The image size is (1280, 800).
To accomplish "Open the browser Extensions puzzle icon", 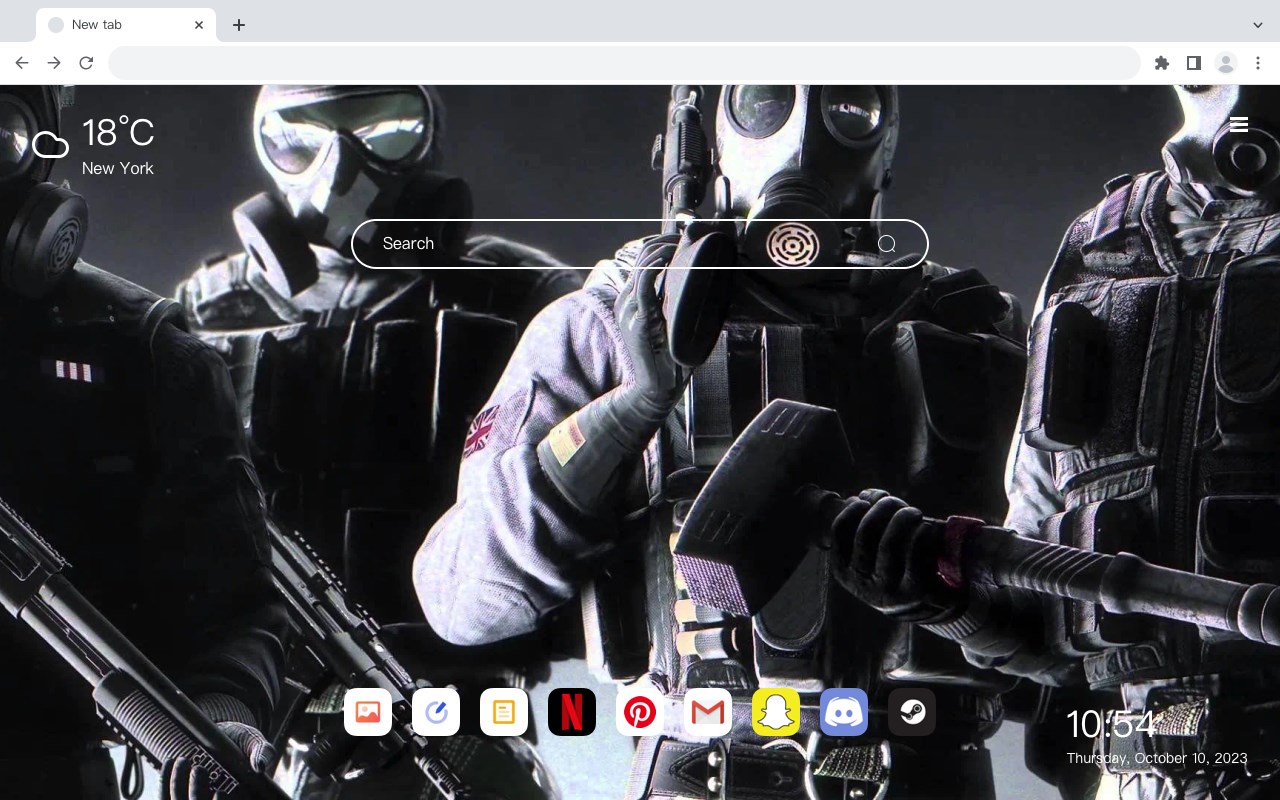I will coord(1161,63).
